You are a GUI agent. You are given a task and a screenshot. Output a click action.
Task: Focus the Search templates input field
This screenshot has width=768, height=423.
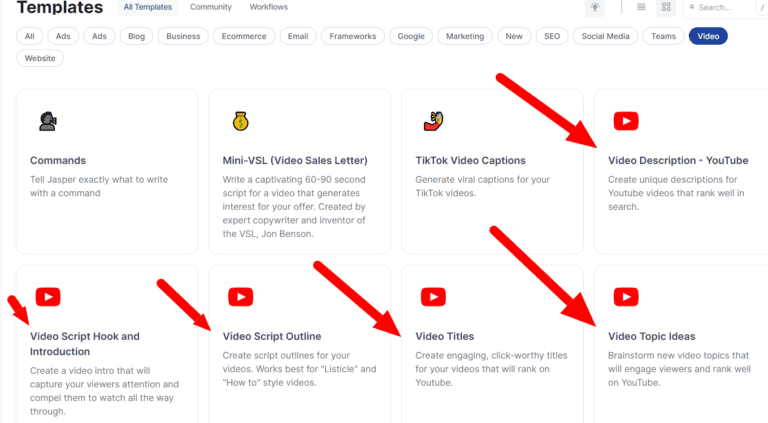(x=725, y=7)
